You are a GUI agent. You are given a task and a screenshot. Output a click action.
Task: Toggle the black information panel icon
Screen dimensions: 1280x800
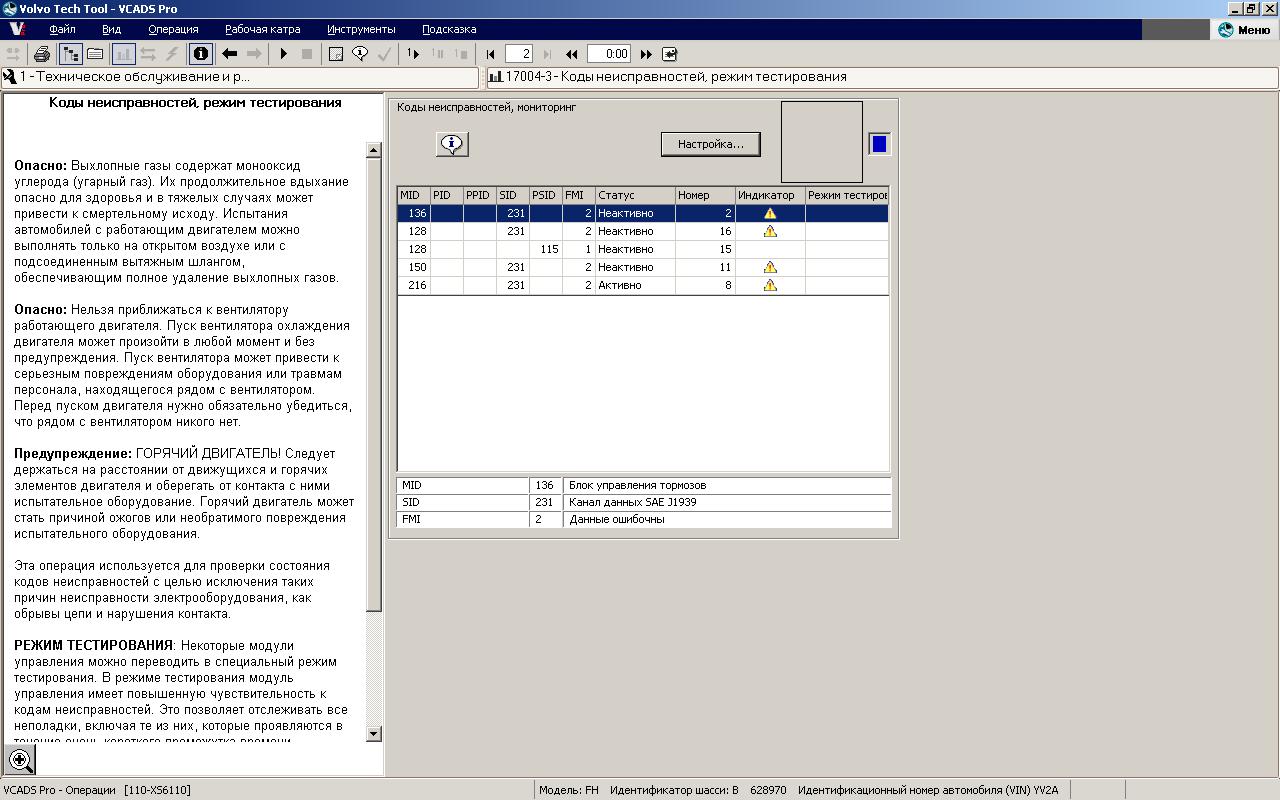pyautogui.click(x=200, y=54)
